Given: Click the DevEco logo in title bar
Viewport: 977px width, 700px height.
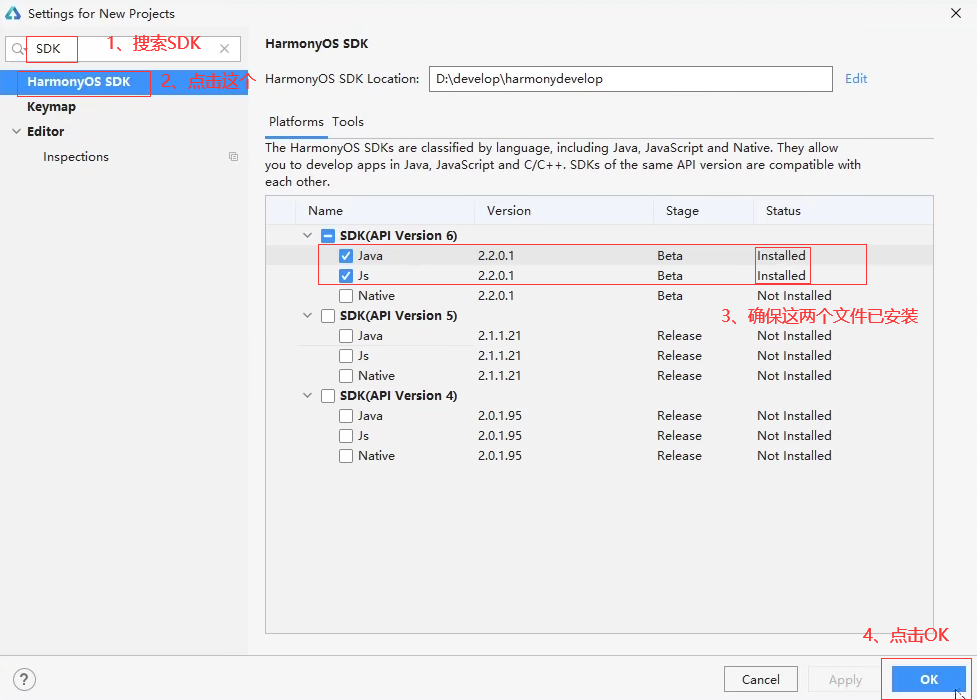Looking at the screenshot, I should pyautogui.click(x=12, y=13).
